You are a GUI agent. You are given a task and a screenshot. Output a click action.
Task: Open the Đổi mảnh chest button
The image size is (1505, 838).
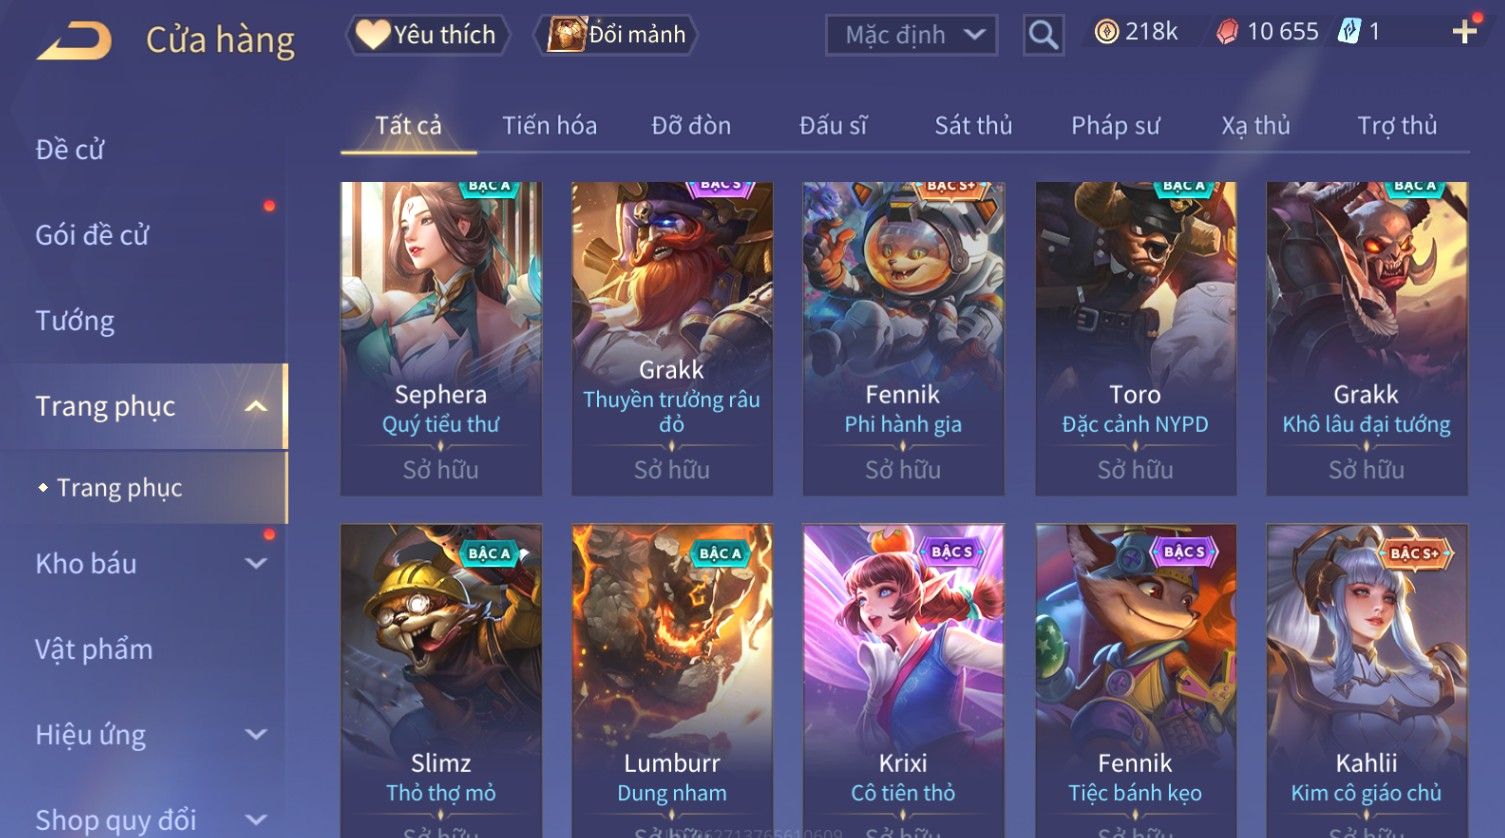pyautogui.click(x=616, y=35)
